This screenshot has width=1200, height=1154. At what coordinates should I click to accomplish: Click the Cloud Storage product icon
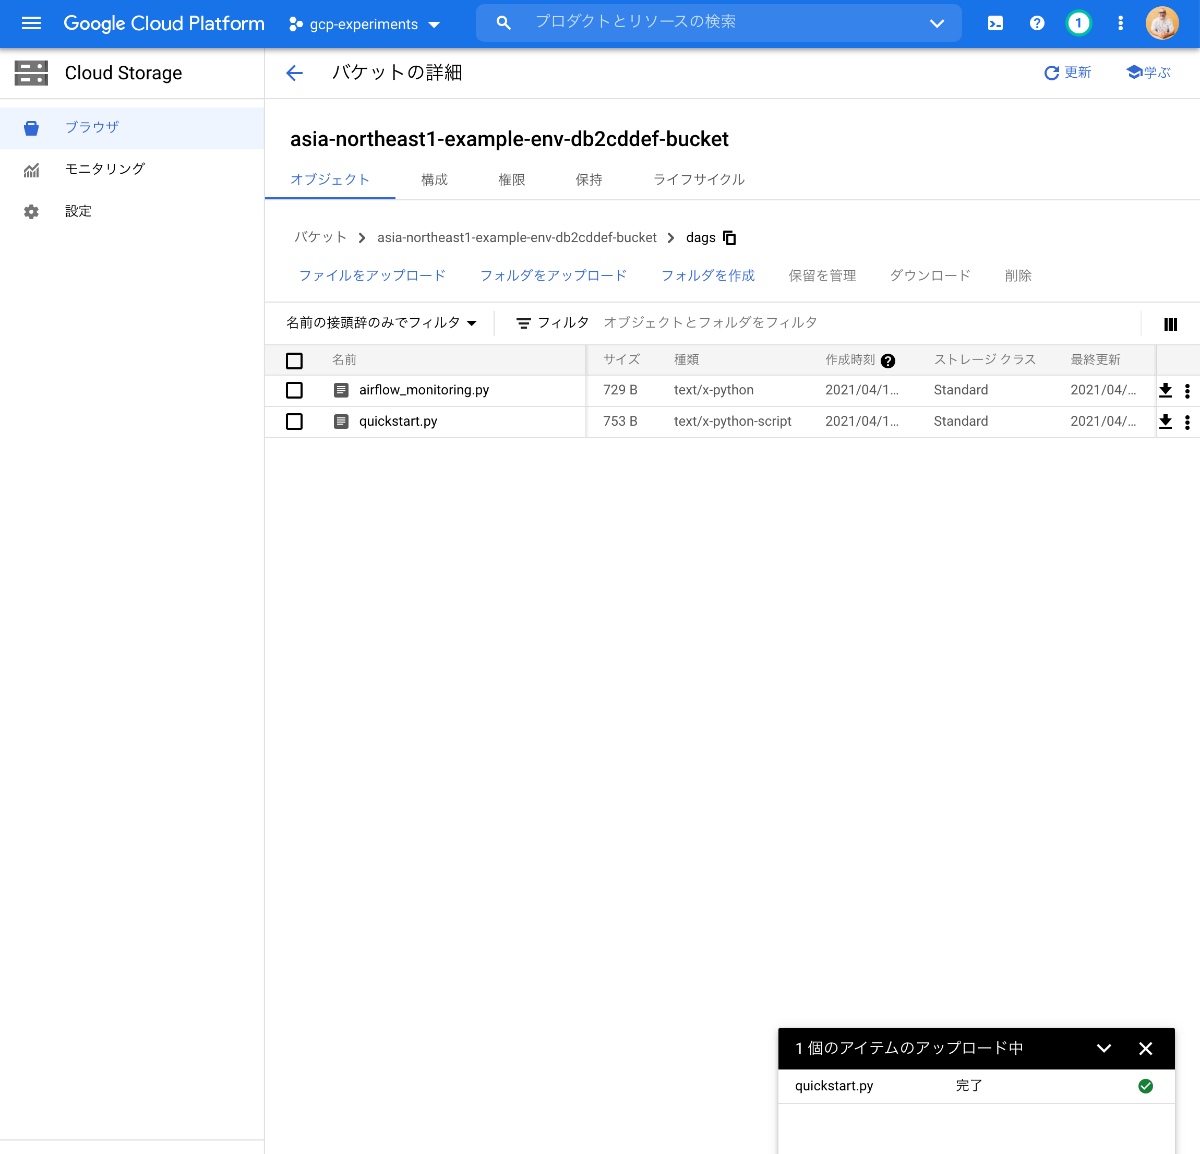pyautogui.click(x=31, y=73)
